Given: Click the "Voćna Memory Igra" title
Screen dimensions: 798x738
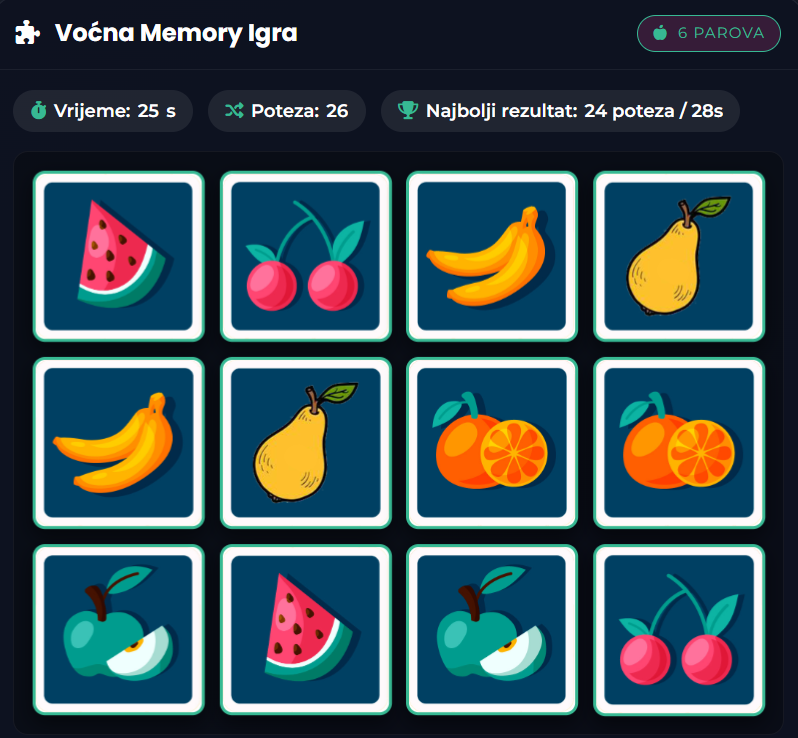Looking at the screenshot, I should [x=176, y=33].
